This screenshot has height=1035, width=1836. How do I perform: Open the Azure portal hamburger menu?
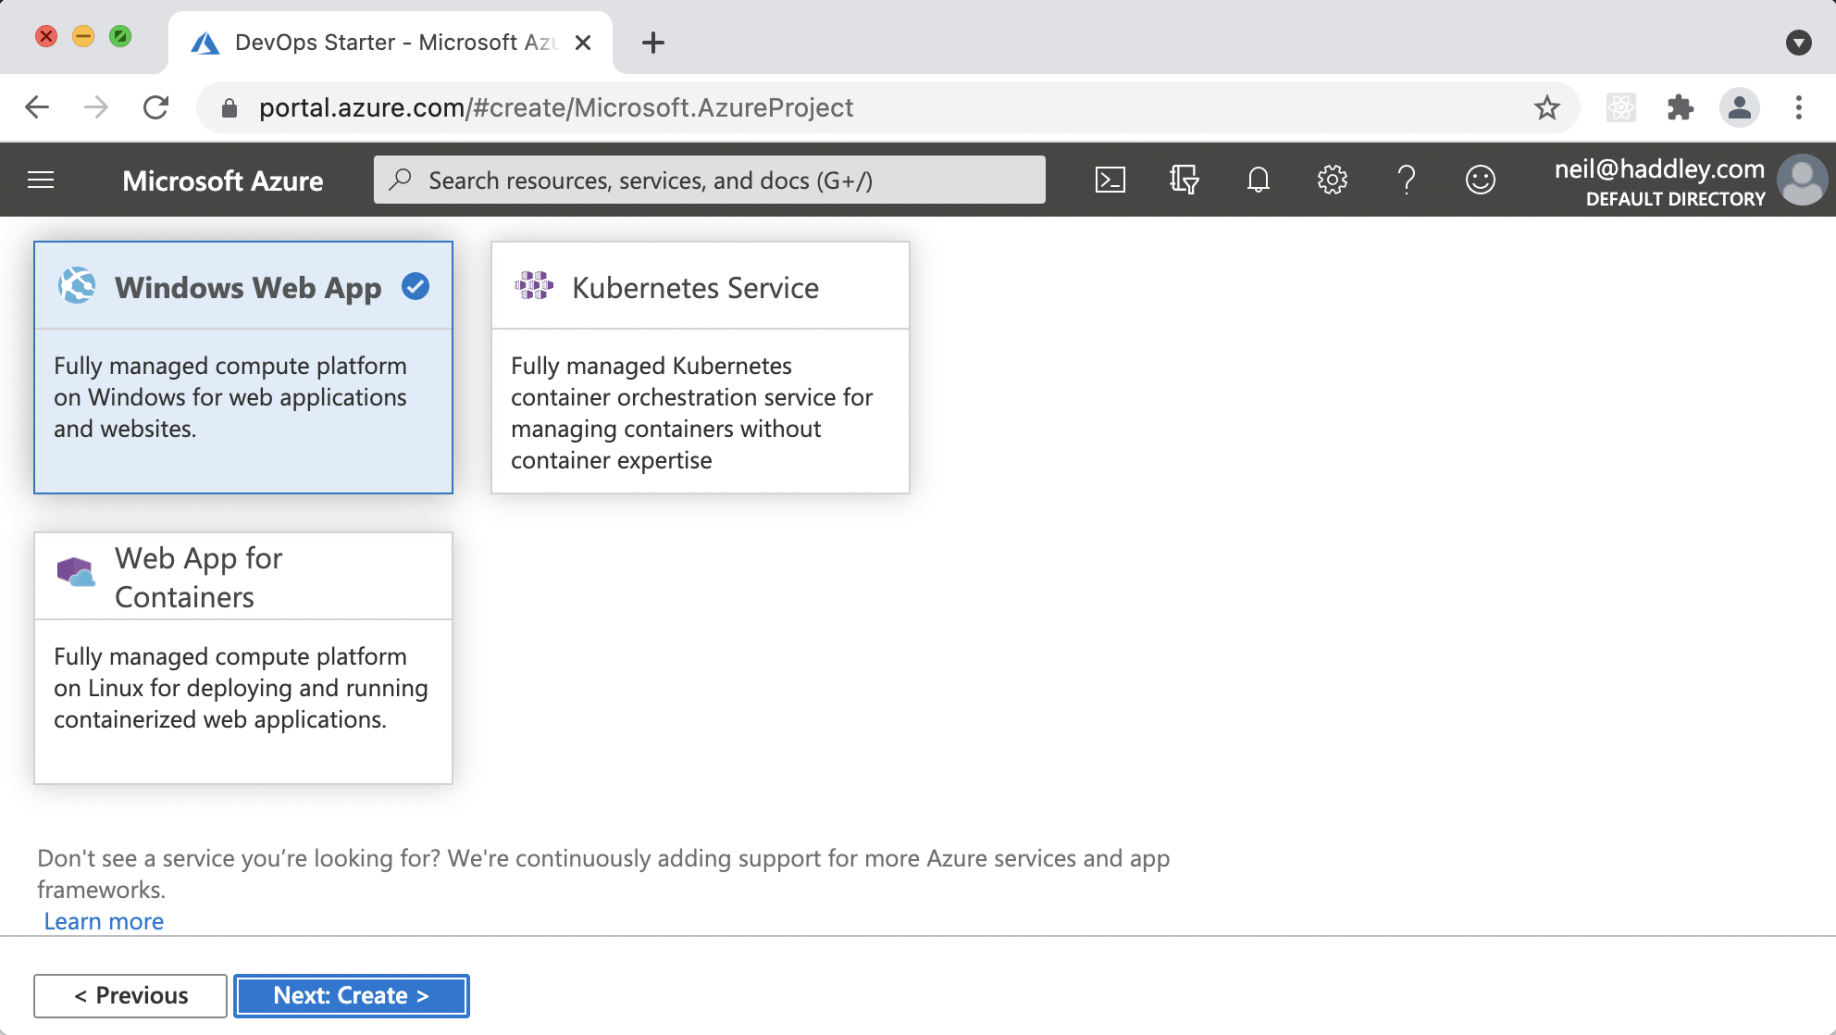pos(41,180)
